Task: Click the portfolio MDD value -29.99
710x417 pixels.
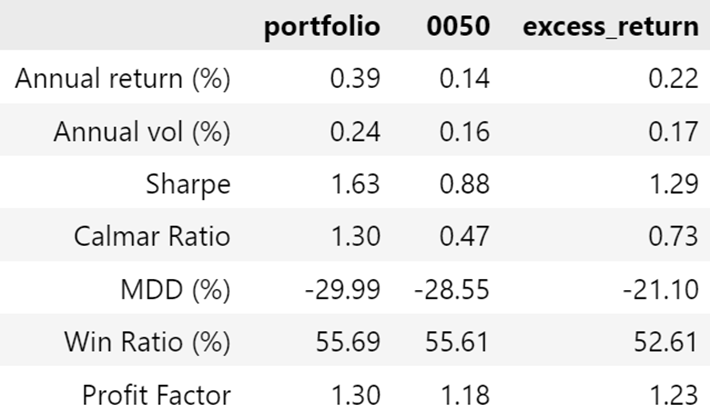Action: tap(342, 290)
